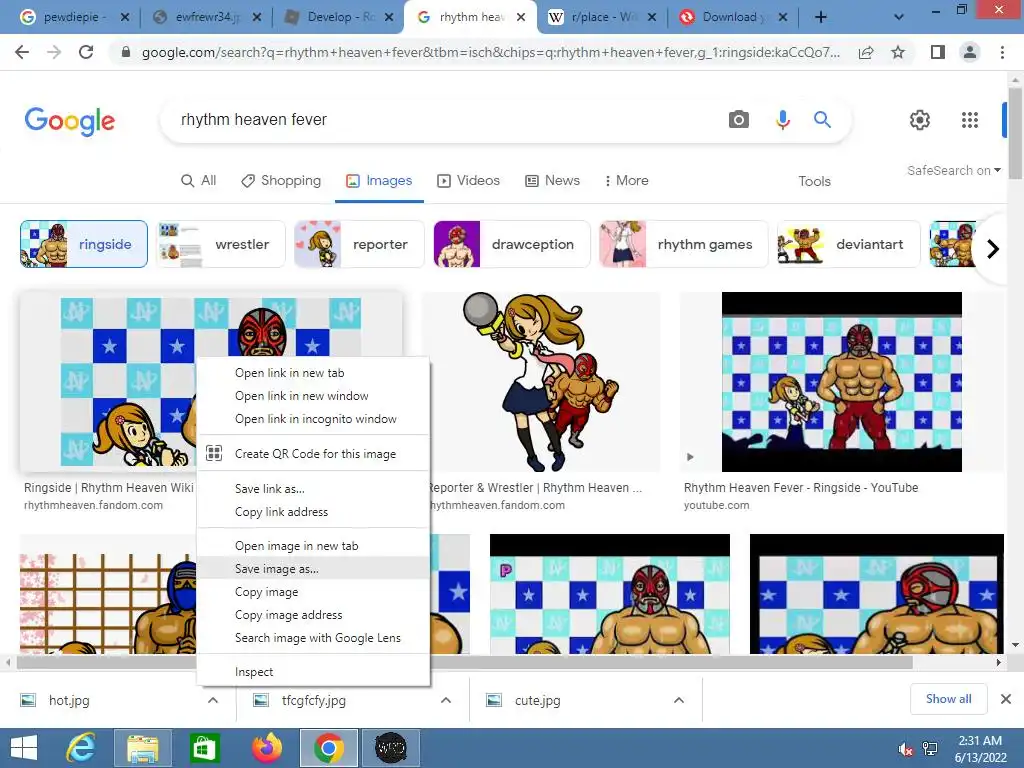Select the ringside filter chip
Screen dimensions: 1024x768
point(84,244)
